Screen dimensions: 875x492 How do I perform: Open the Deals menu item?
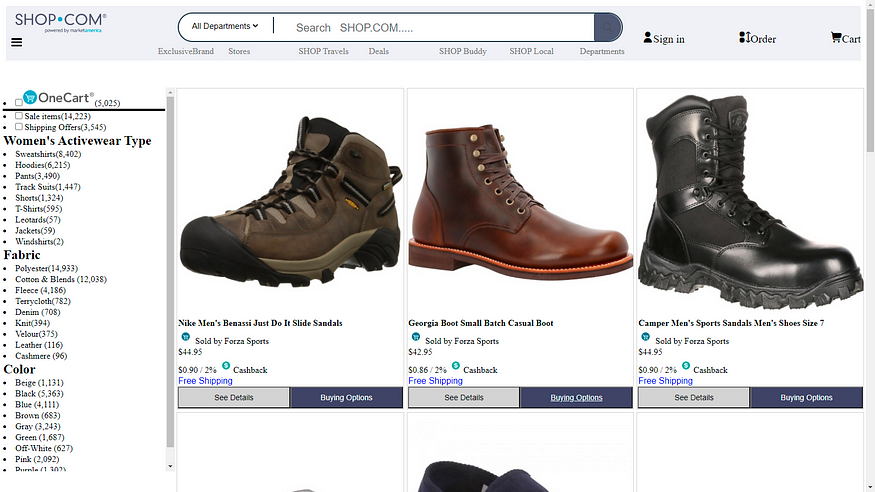point(378,51)
